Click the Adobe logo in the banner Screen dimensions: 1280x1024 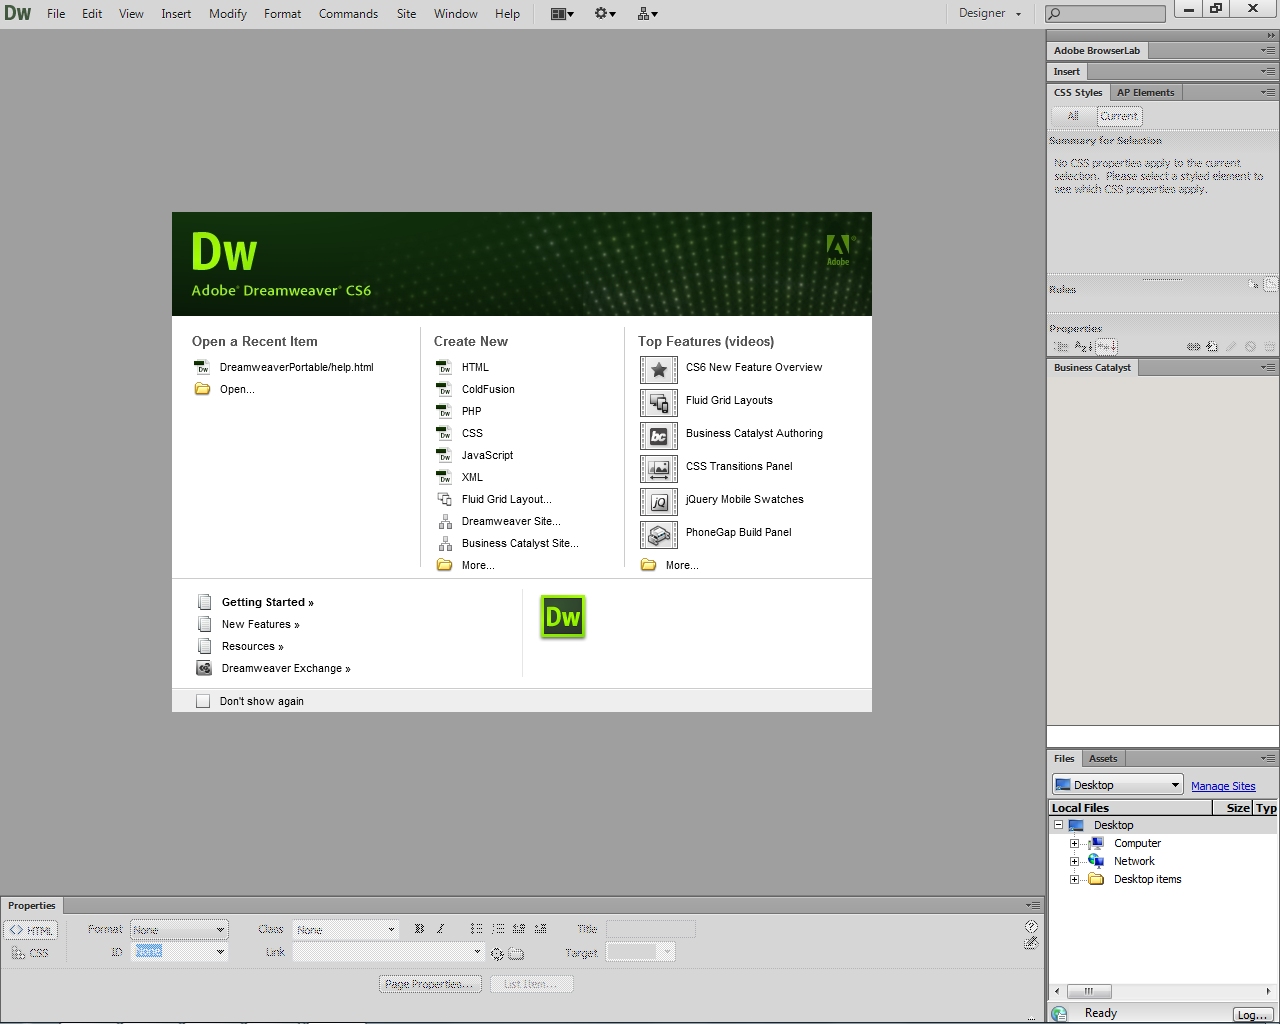[838, 250]
